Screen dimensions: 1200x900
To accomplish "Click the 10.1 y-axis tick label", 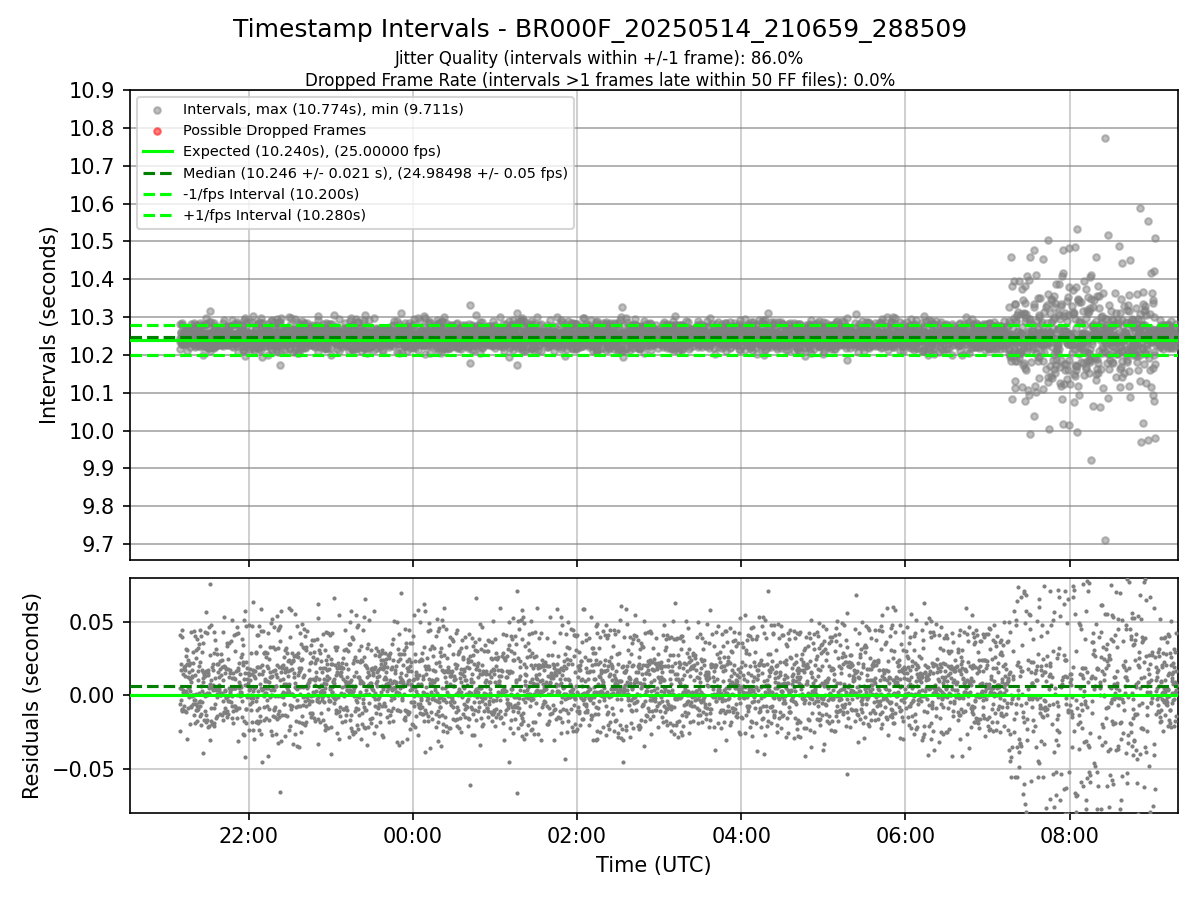I will pyautogui.click(x=91, y=394).
